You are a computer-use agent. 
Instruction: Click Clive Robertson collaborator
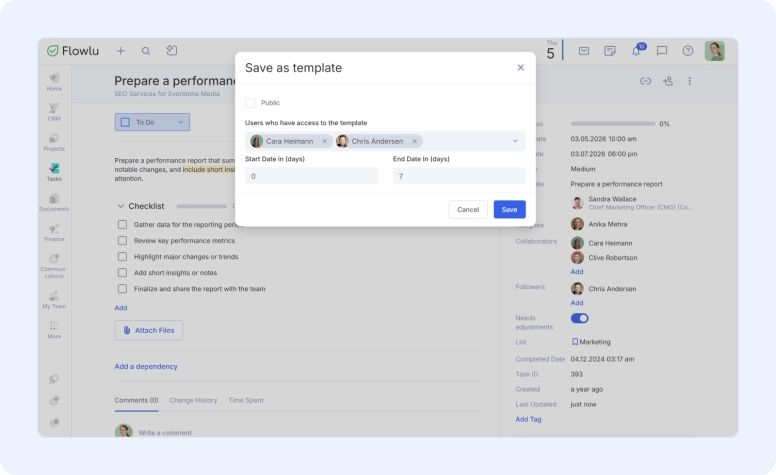(x=613, y=258)
